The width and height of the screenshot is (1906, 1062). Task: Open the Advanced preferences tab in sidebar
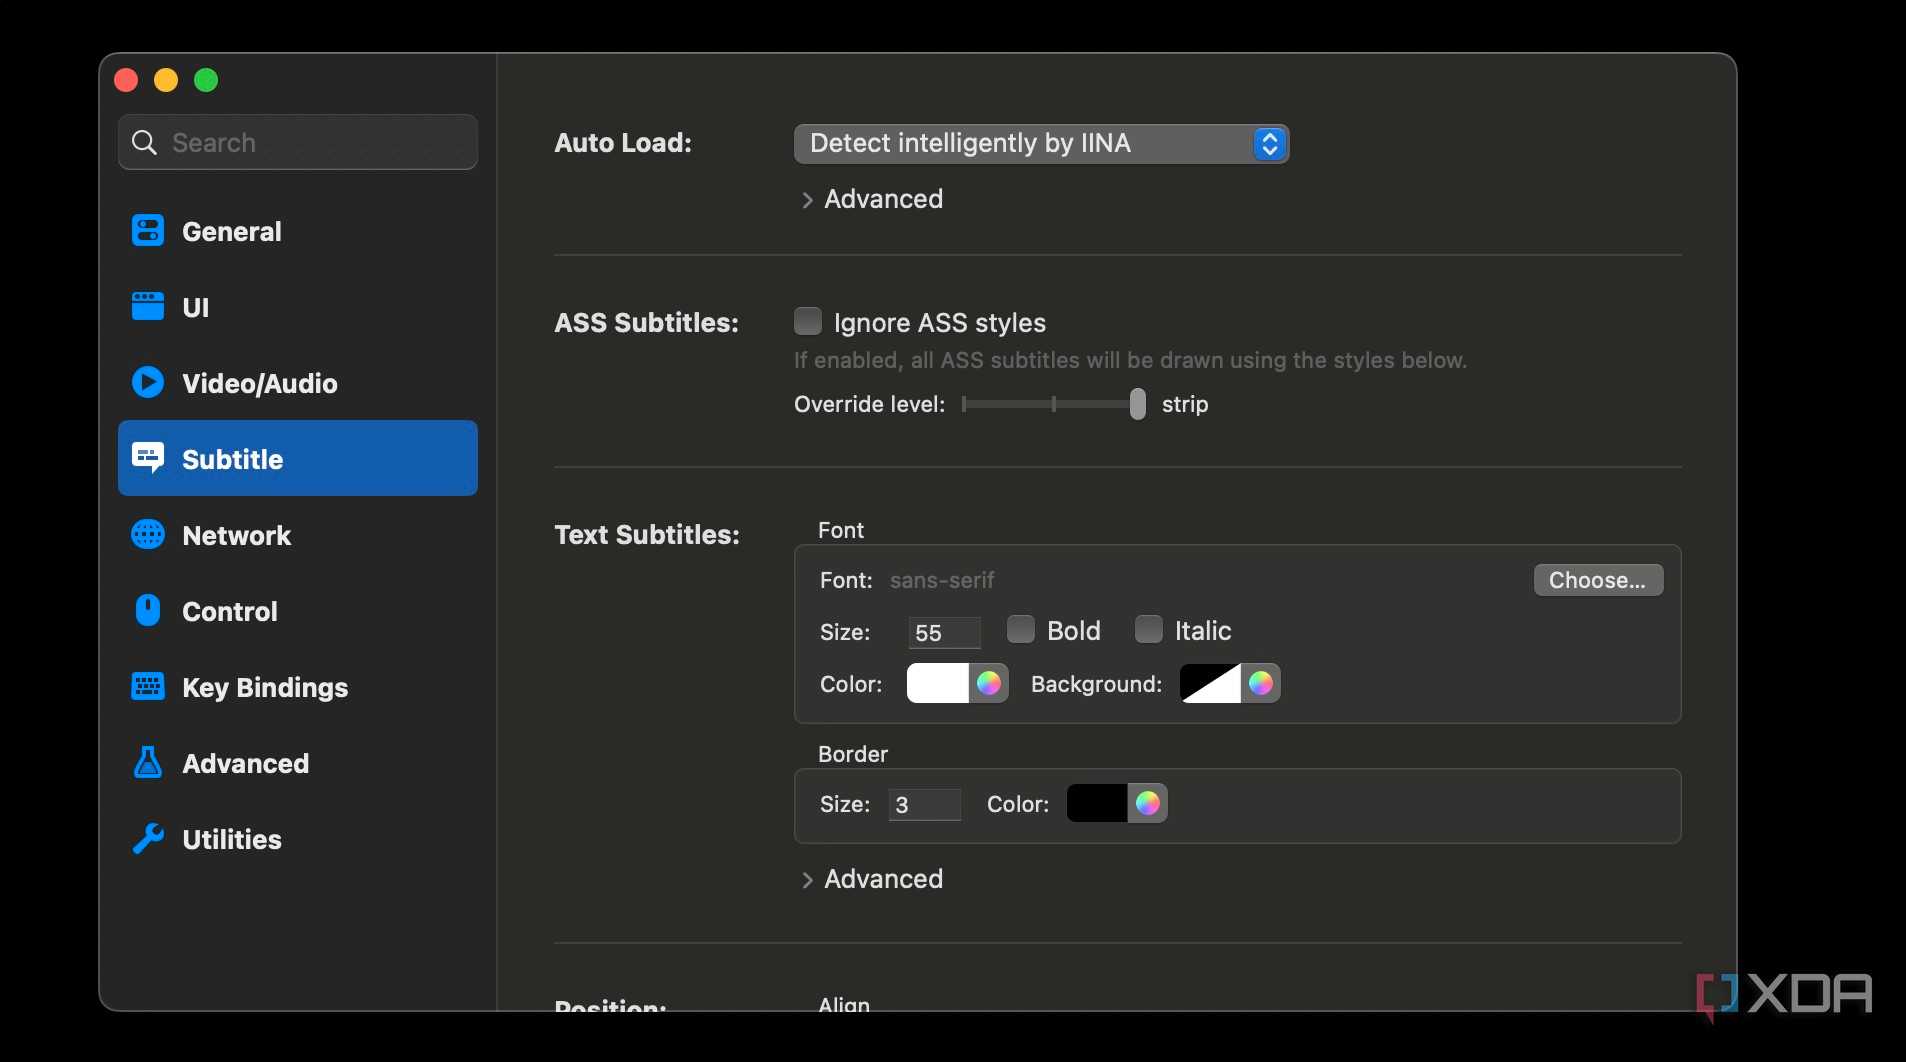point(298,763)
